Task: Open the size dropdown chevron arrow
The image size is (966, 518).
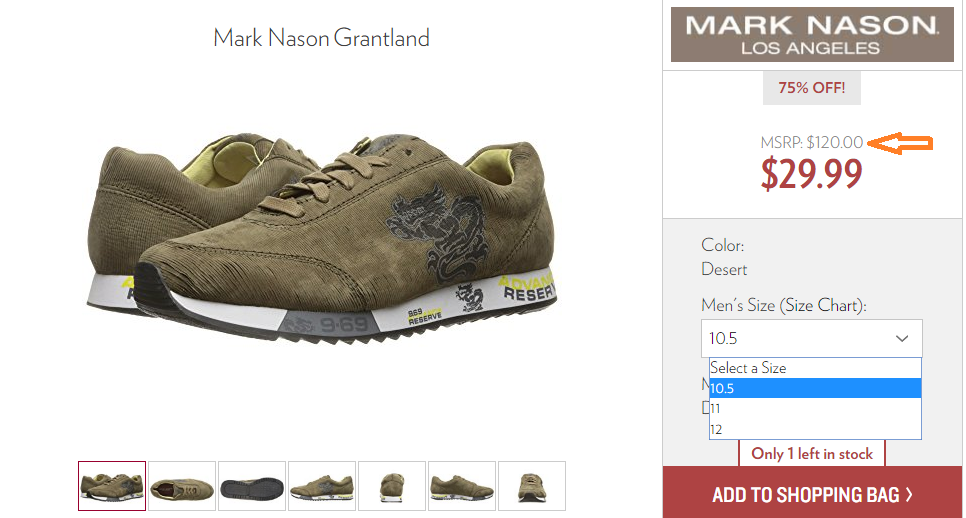Action: (x=901, y=338)
